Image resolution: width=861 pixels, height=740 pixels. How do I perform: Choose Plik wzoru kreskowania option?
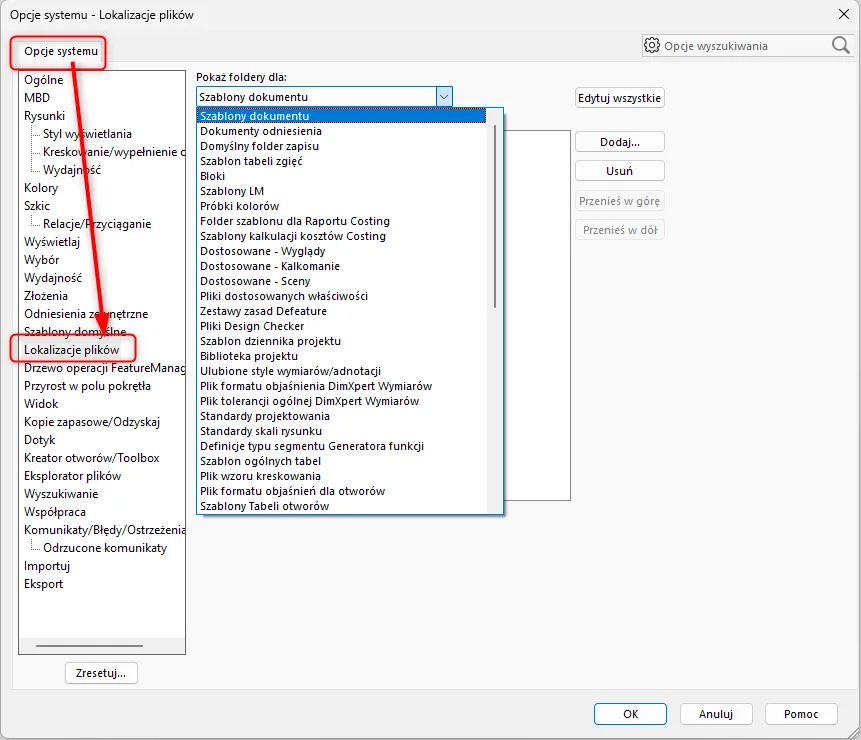click(342, 476)
